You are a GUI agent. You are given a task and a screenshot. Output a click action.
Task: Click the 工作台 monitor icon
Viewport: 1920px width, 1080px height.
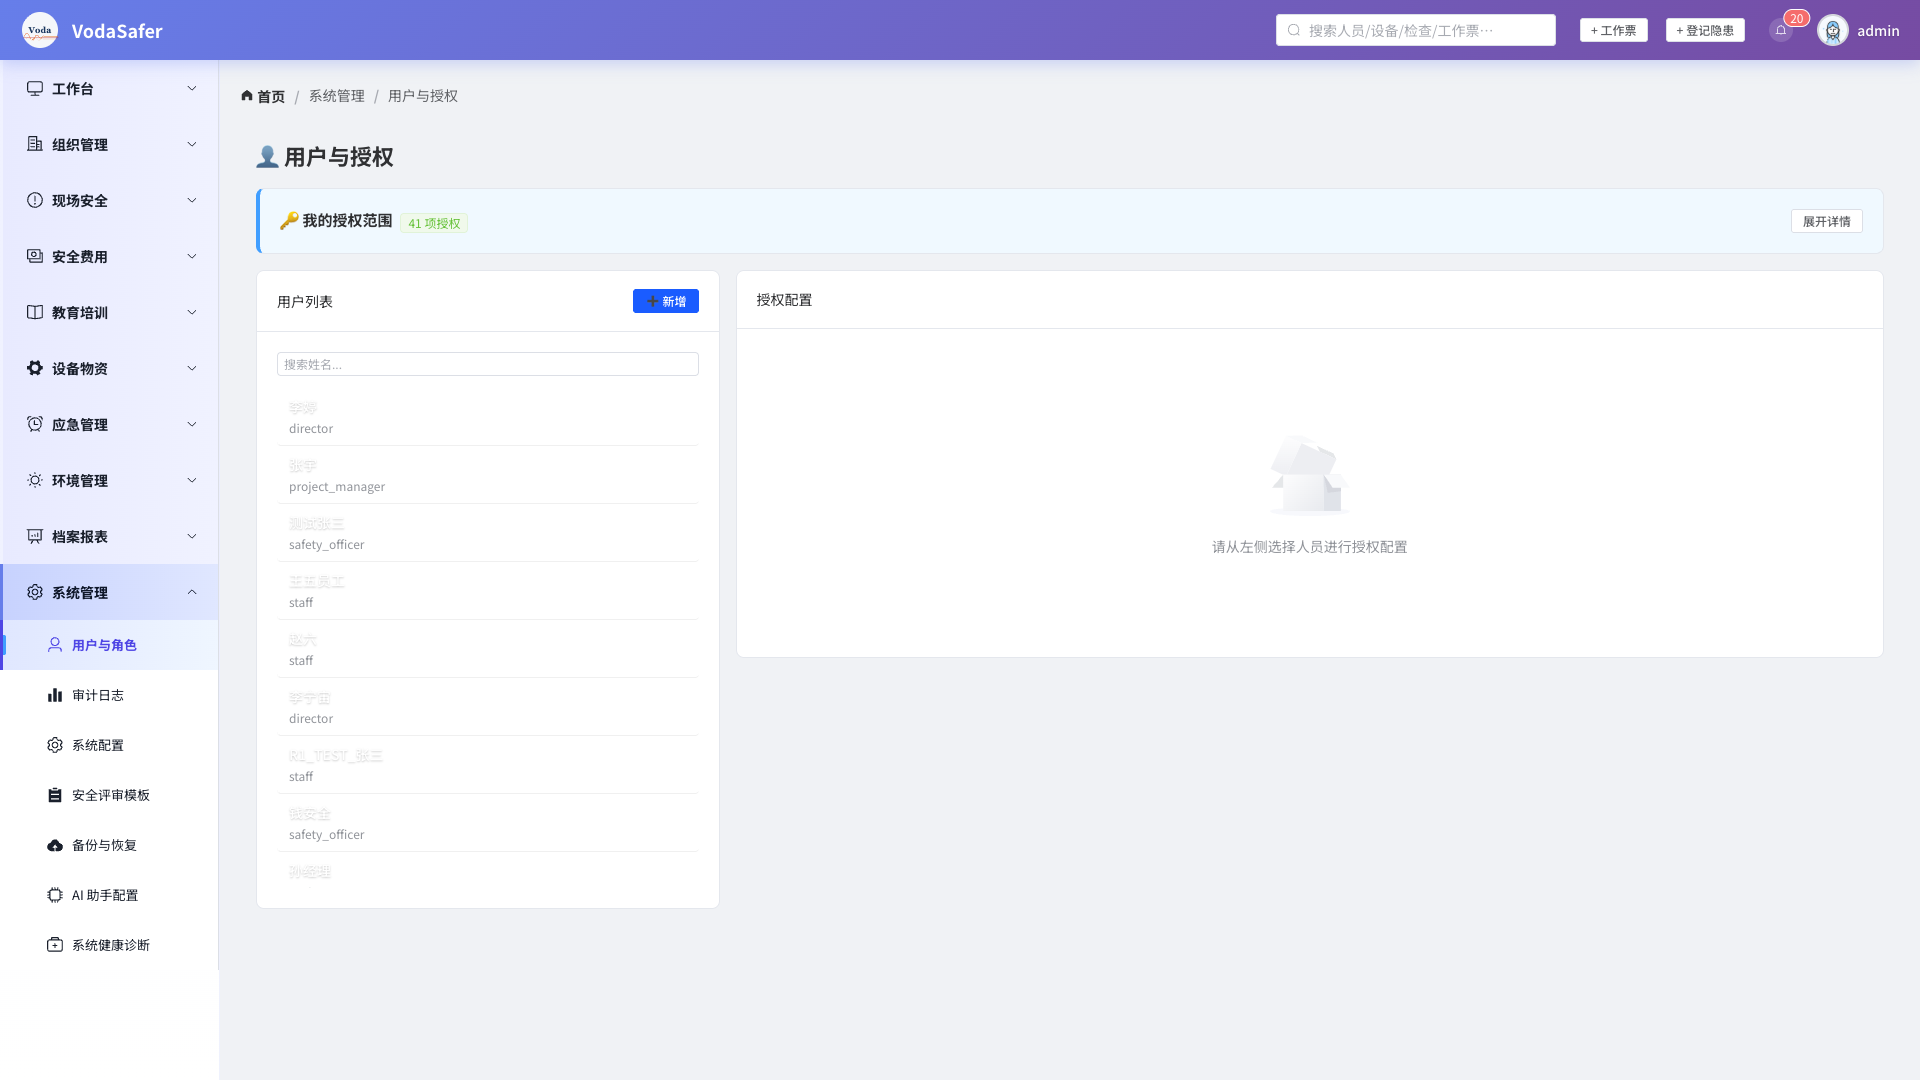coord(35,88)
